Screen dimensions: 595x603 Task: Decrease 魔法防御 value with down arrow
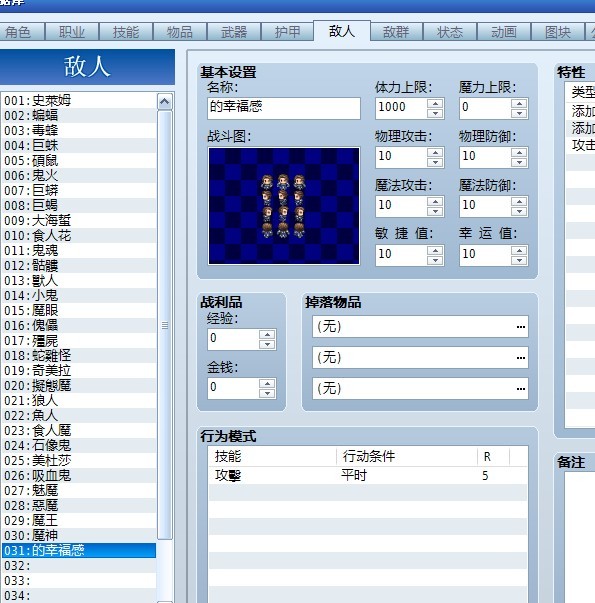(519, 212)
